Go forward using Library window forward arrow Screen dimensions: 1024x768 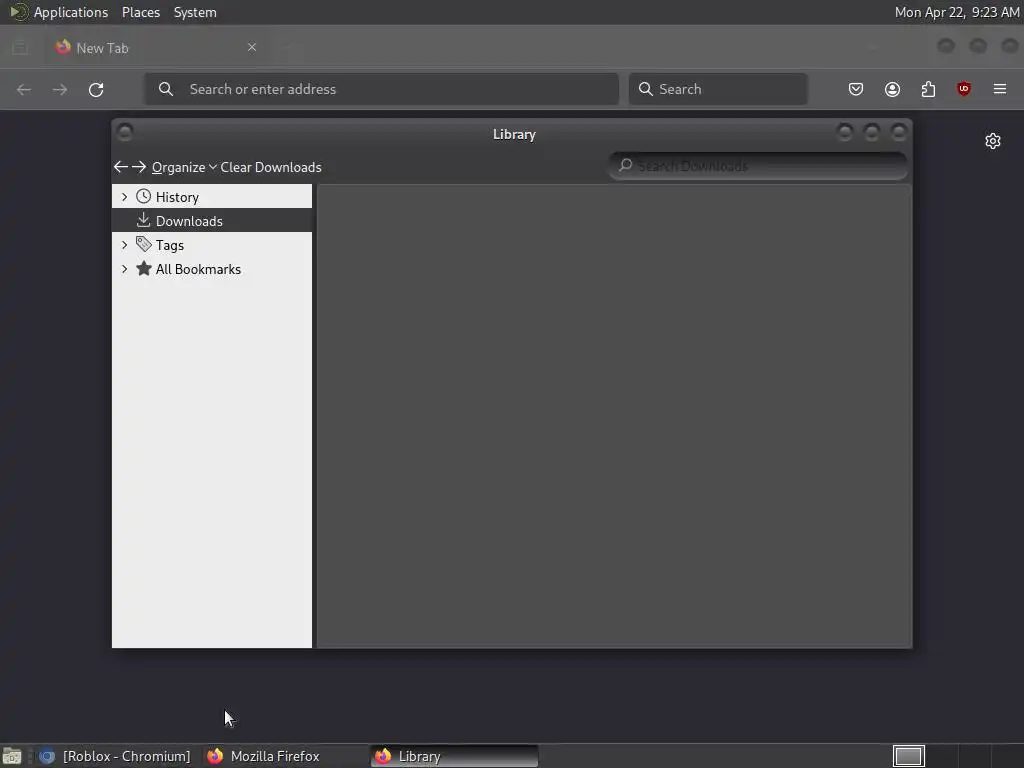pyautogui.click(x=138, y=167)
